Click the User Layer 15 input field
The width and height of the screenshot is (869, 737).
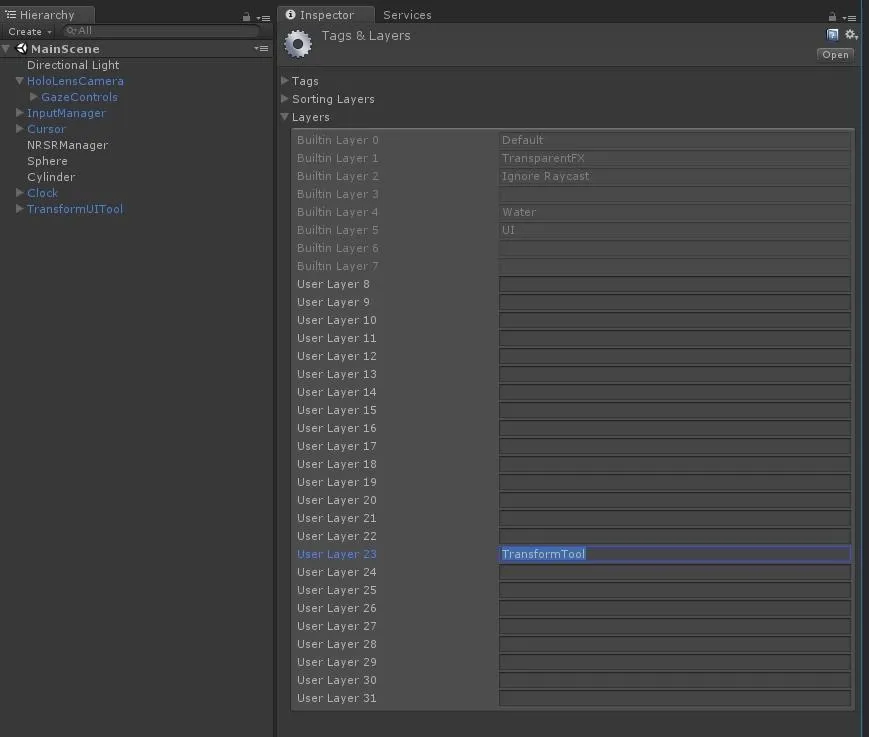pyautogui.click(x=674, y=410)
